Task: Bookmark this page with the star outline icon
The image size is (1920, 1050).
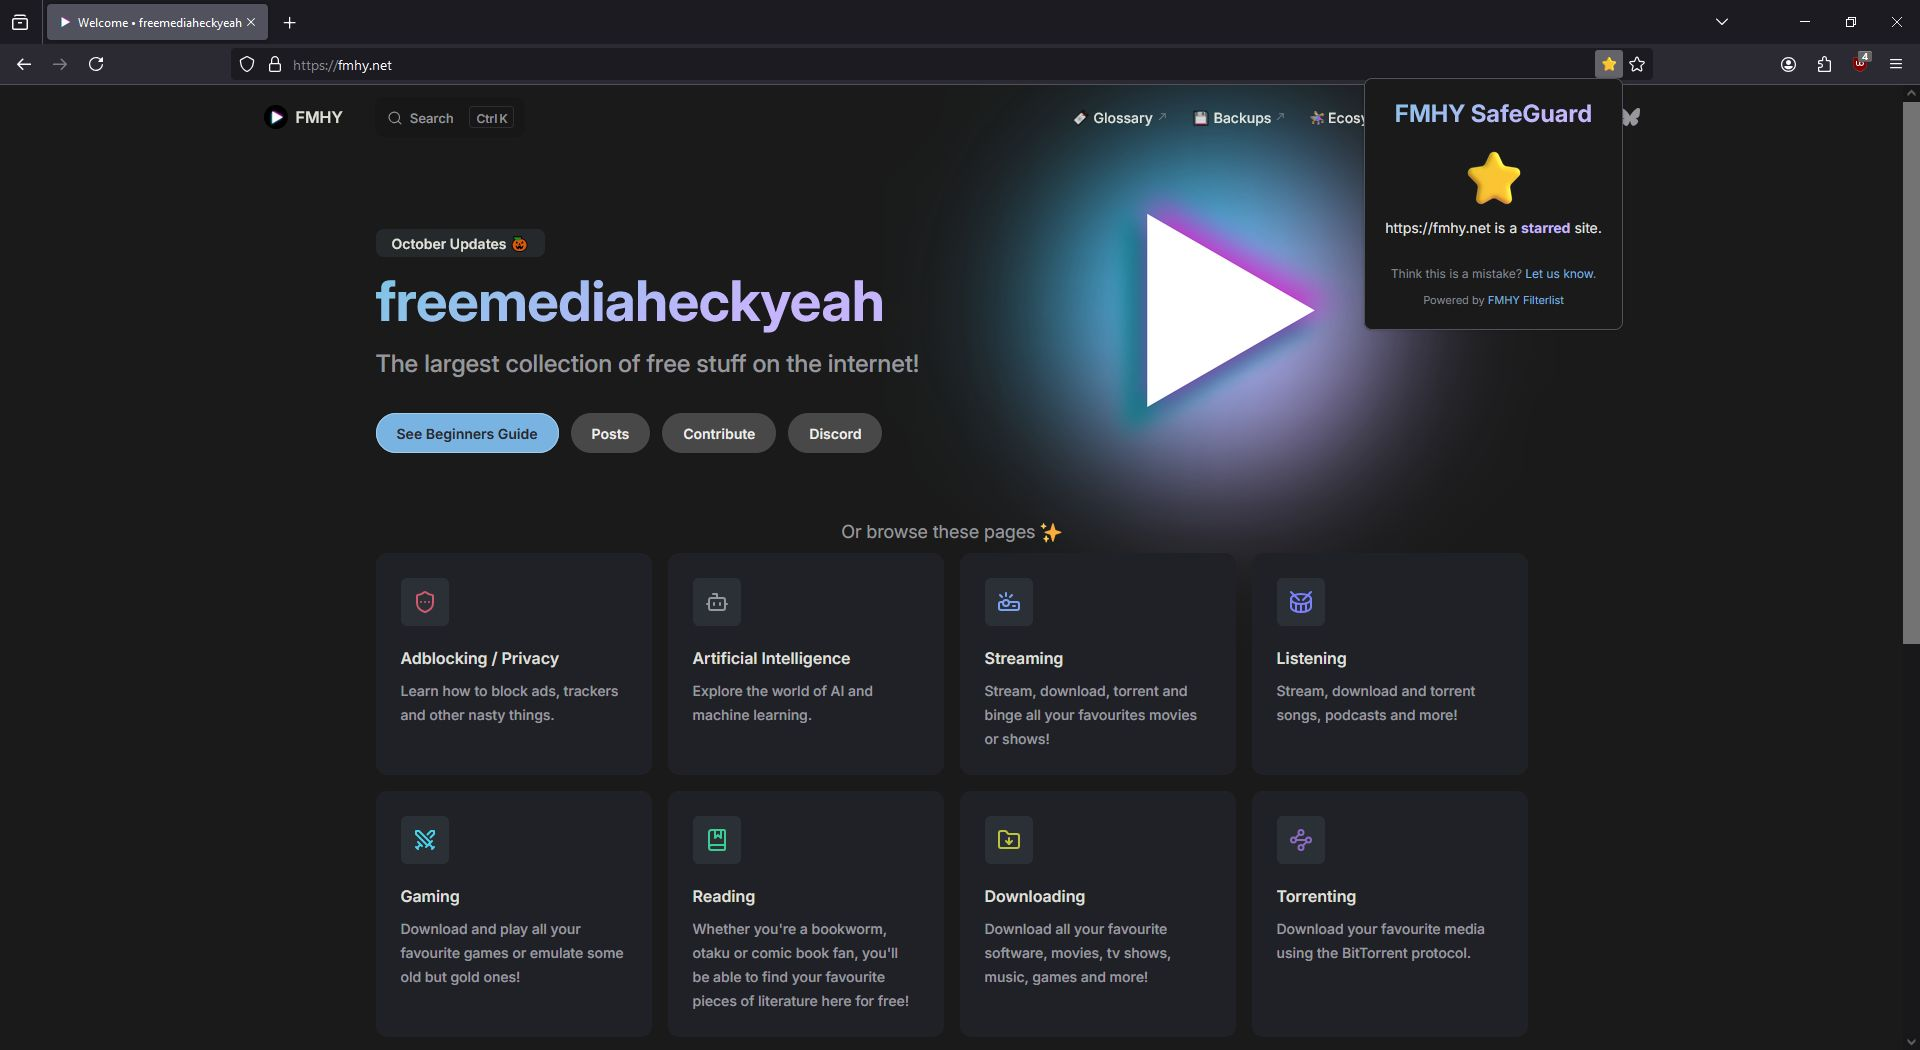Action: (x=1637, y=64)
